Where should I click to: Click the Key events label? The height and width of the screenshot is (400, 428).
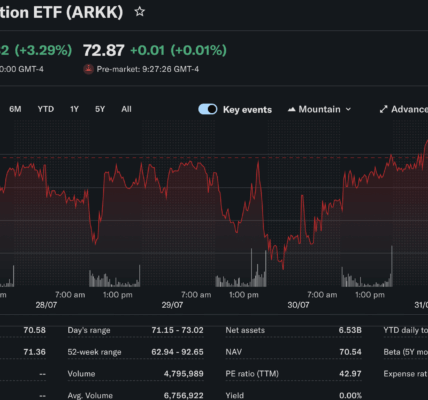pyautogui.click(x=247, y=110)
